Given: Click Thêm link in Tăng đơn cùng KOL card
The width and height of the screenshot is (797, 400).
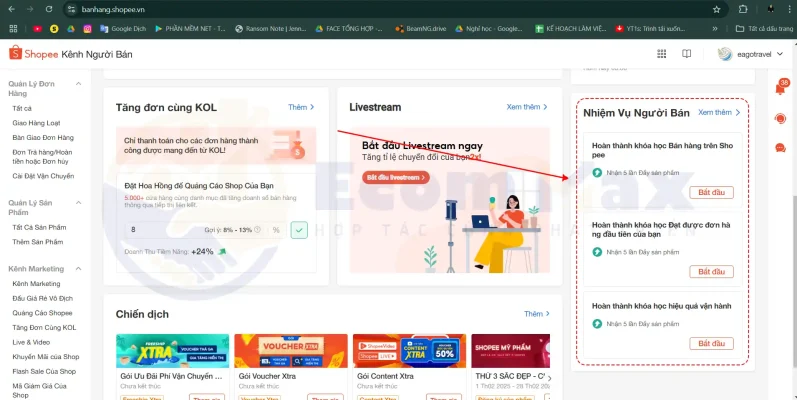Looking at the screenshot, I should pos(301,107).
